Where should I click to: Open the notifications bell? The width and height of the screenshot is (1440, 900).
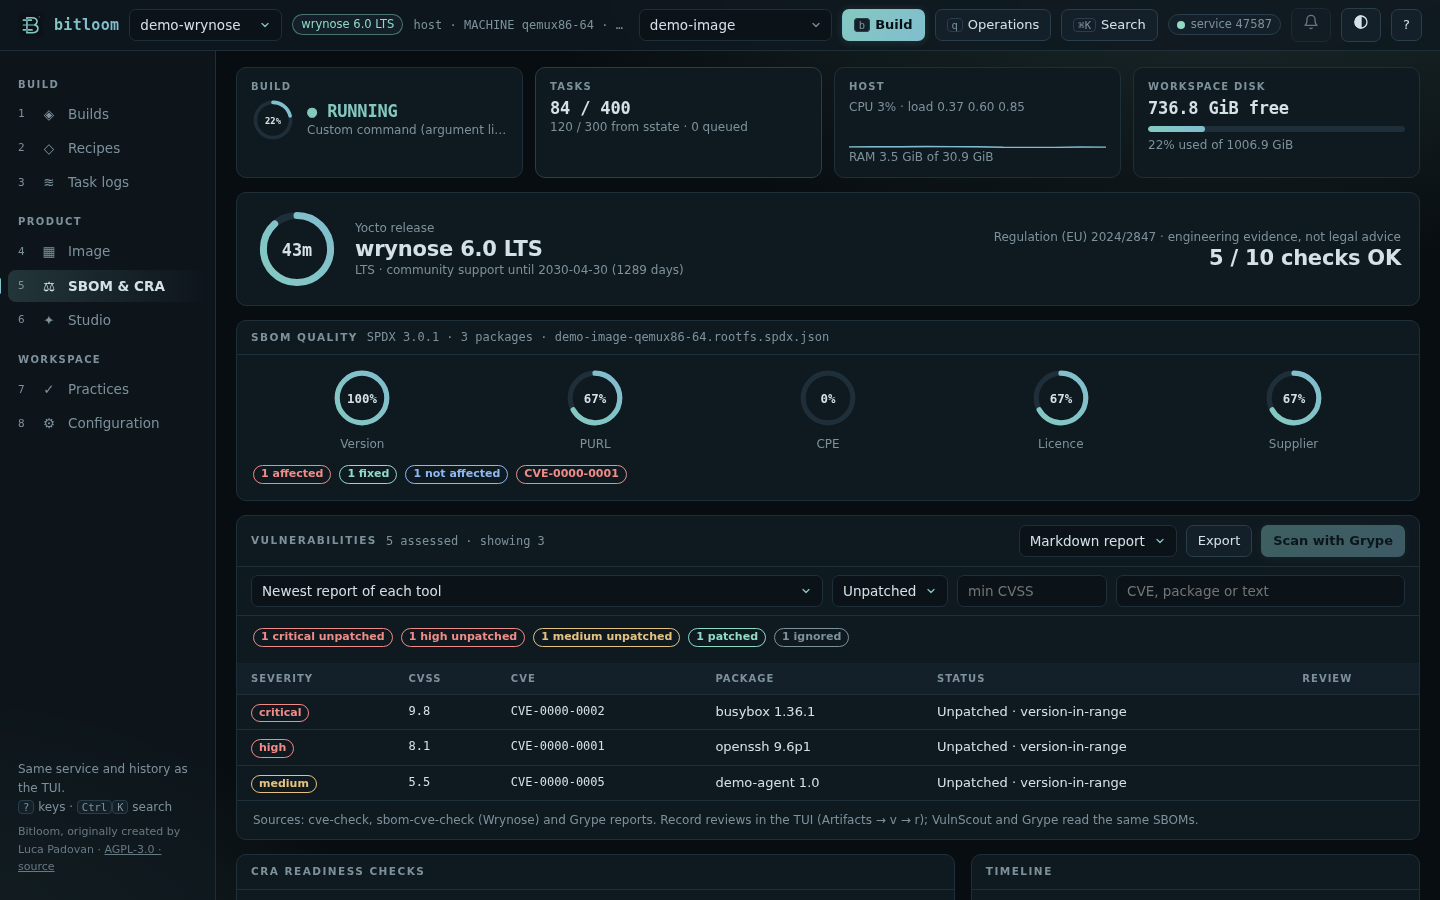point(1311,24)
